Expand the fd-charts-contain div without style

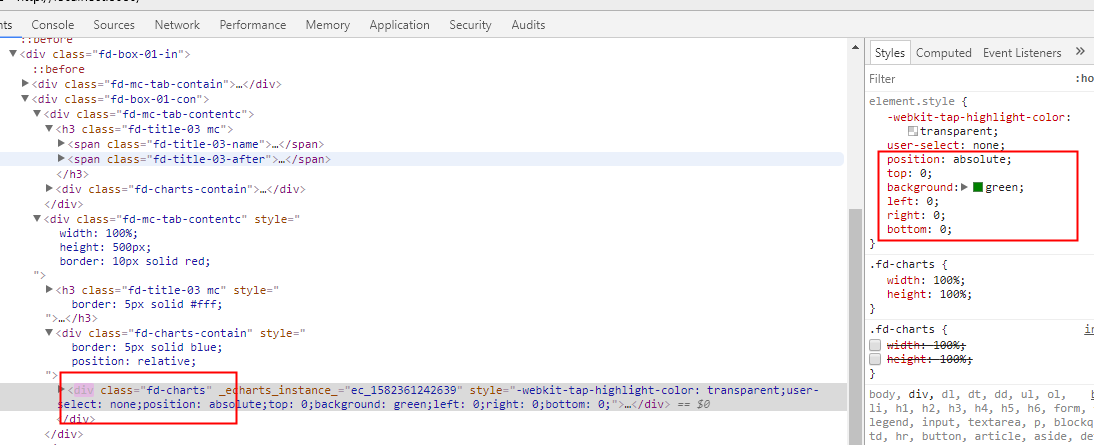pyautogui.click(x=49, y=188)
